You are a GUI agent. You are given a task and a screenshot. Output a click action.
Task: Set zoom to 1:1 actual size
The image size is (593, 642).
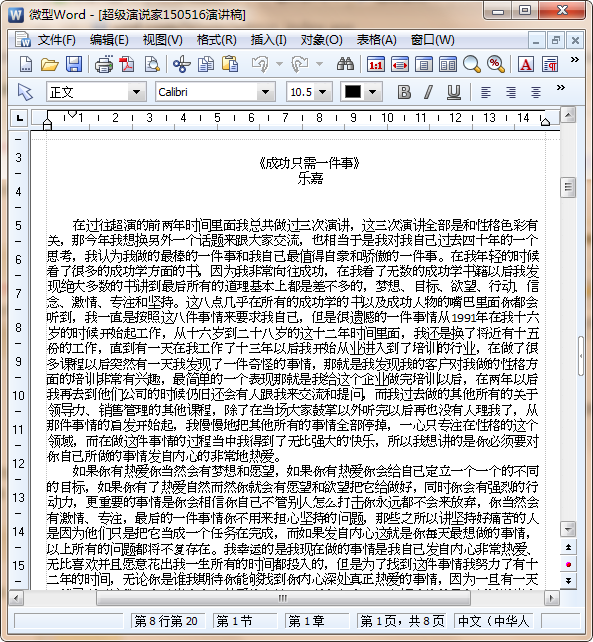pos(376,64)
